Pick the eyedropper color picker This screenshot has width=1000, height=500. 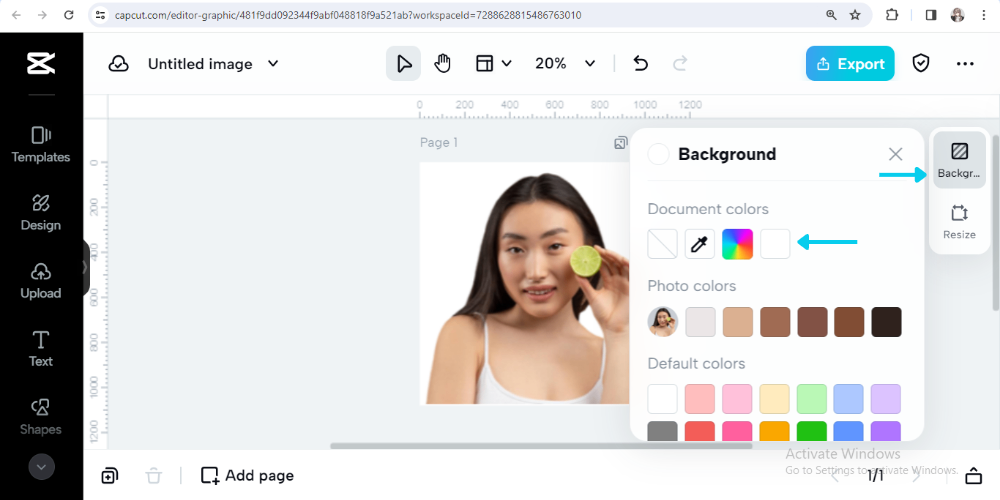click(700, 244)
